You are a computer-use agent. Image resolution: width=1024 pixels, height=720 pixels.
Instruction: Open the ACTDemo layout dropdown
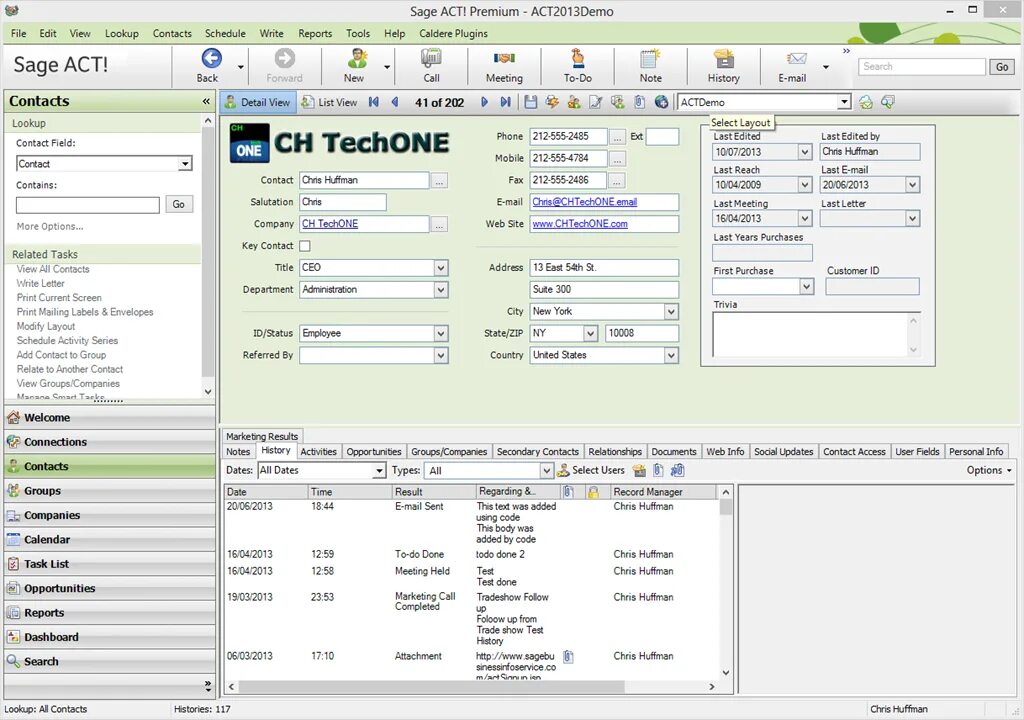point(844,102)
